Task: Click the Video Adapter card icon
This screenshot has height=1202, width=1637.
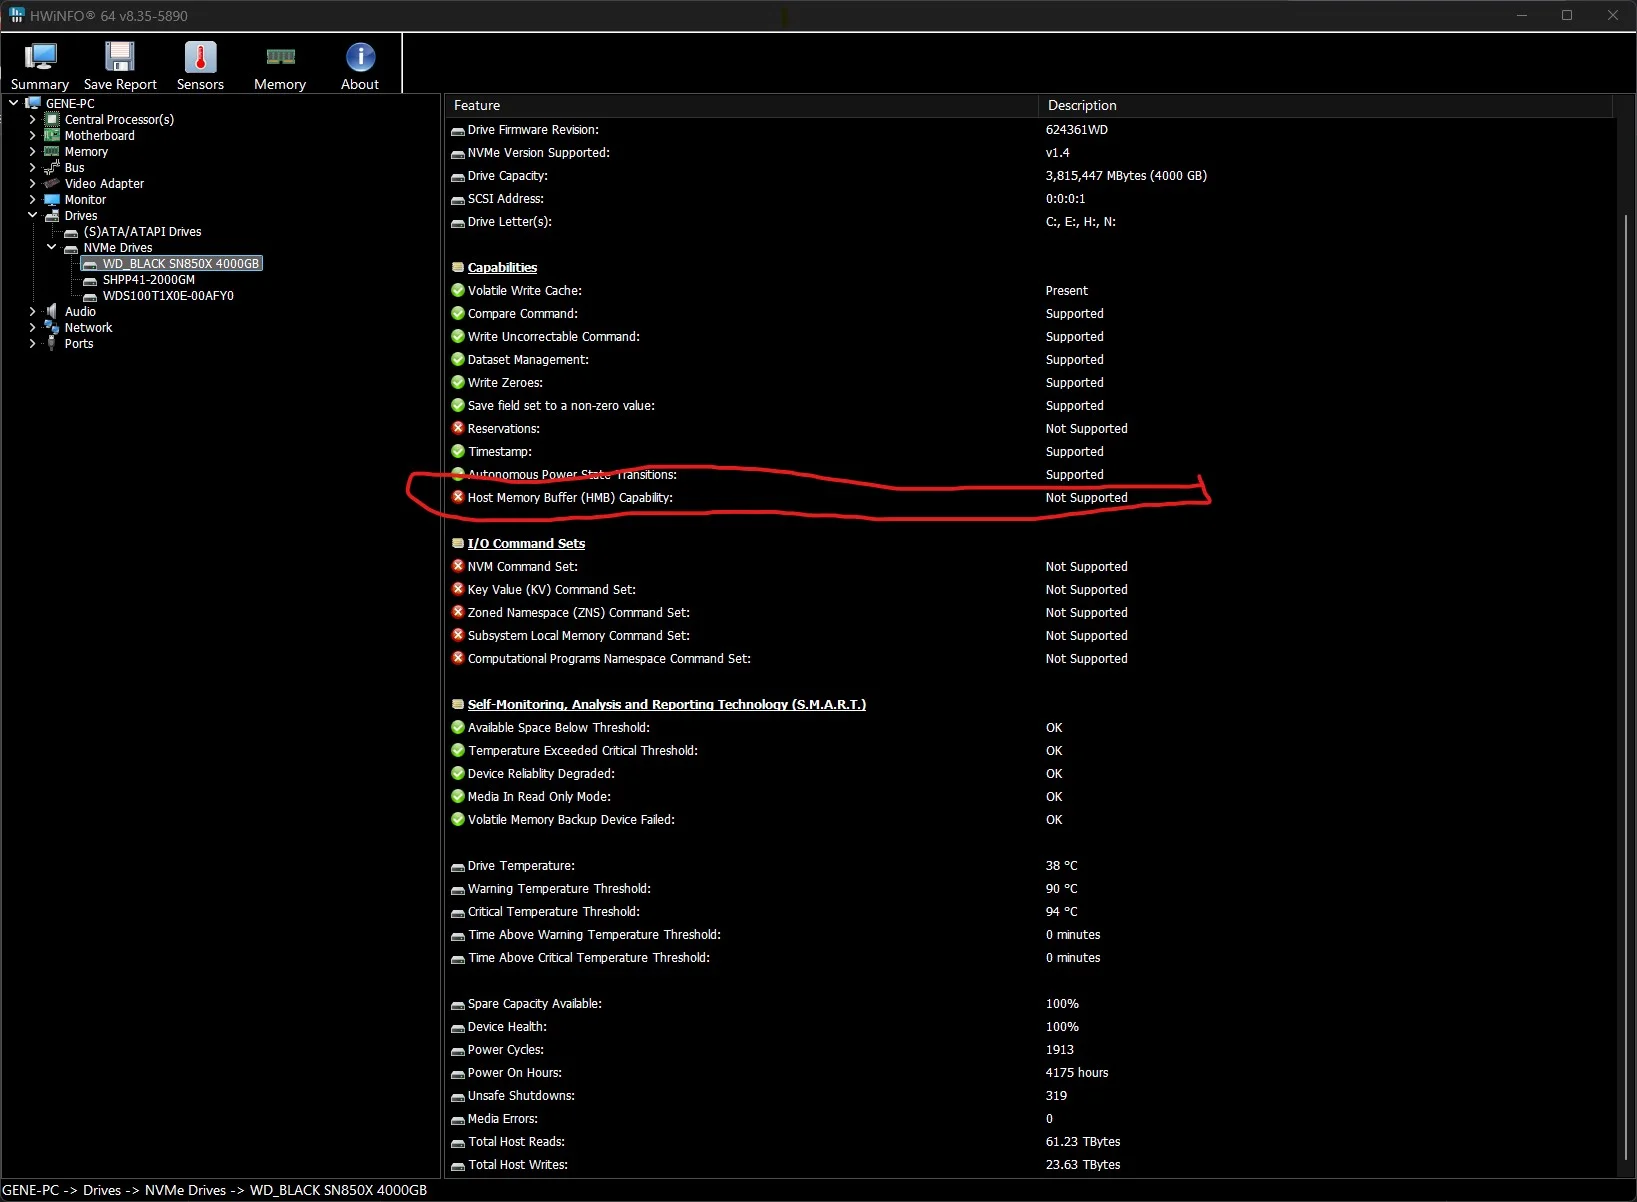Action: tap(52, 183)
